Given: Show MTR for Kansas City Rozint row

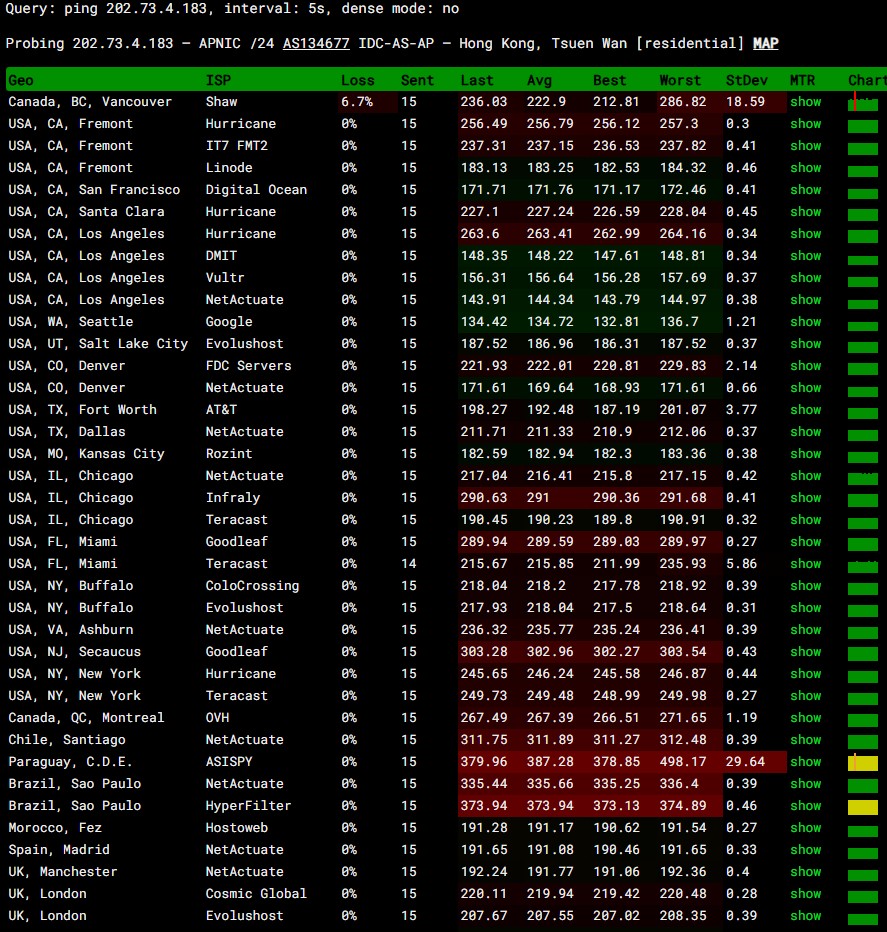Looking at the screenshot, I should 806,454.
